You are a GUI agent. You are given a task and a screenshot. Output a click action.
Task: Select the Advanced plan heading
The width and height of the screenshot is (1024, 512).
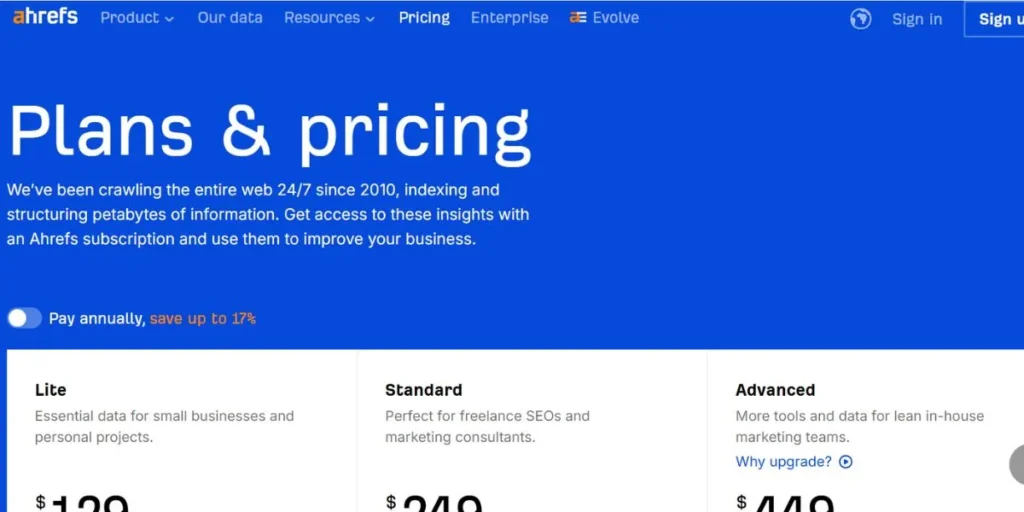[x=775, y=390]
